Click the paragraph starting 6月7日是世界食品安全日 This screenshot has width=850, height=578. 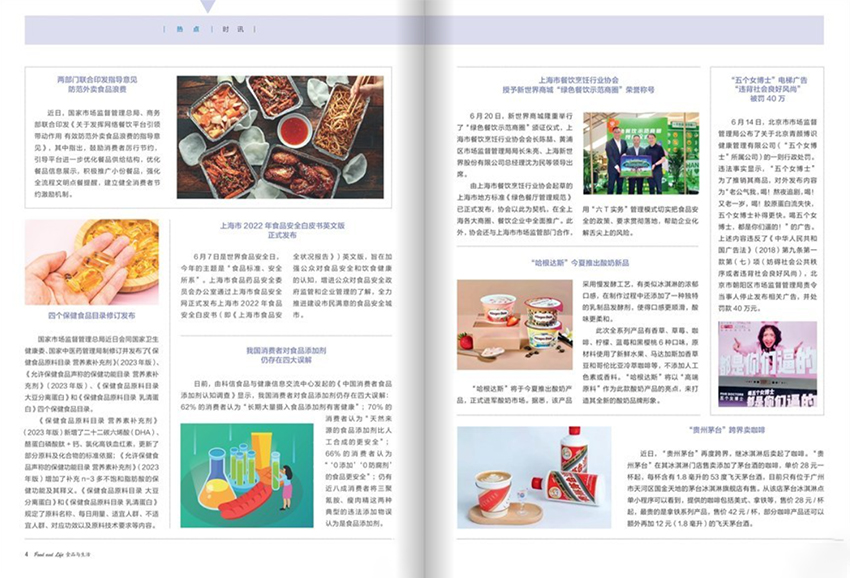286,286
